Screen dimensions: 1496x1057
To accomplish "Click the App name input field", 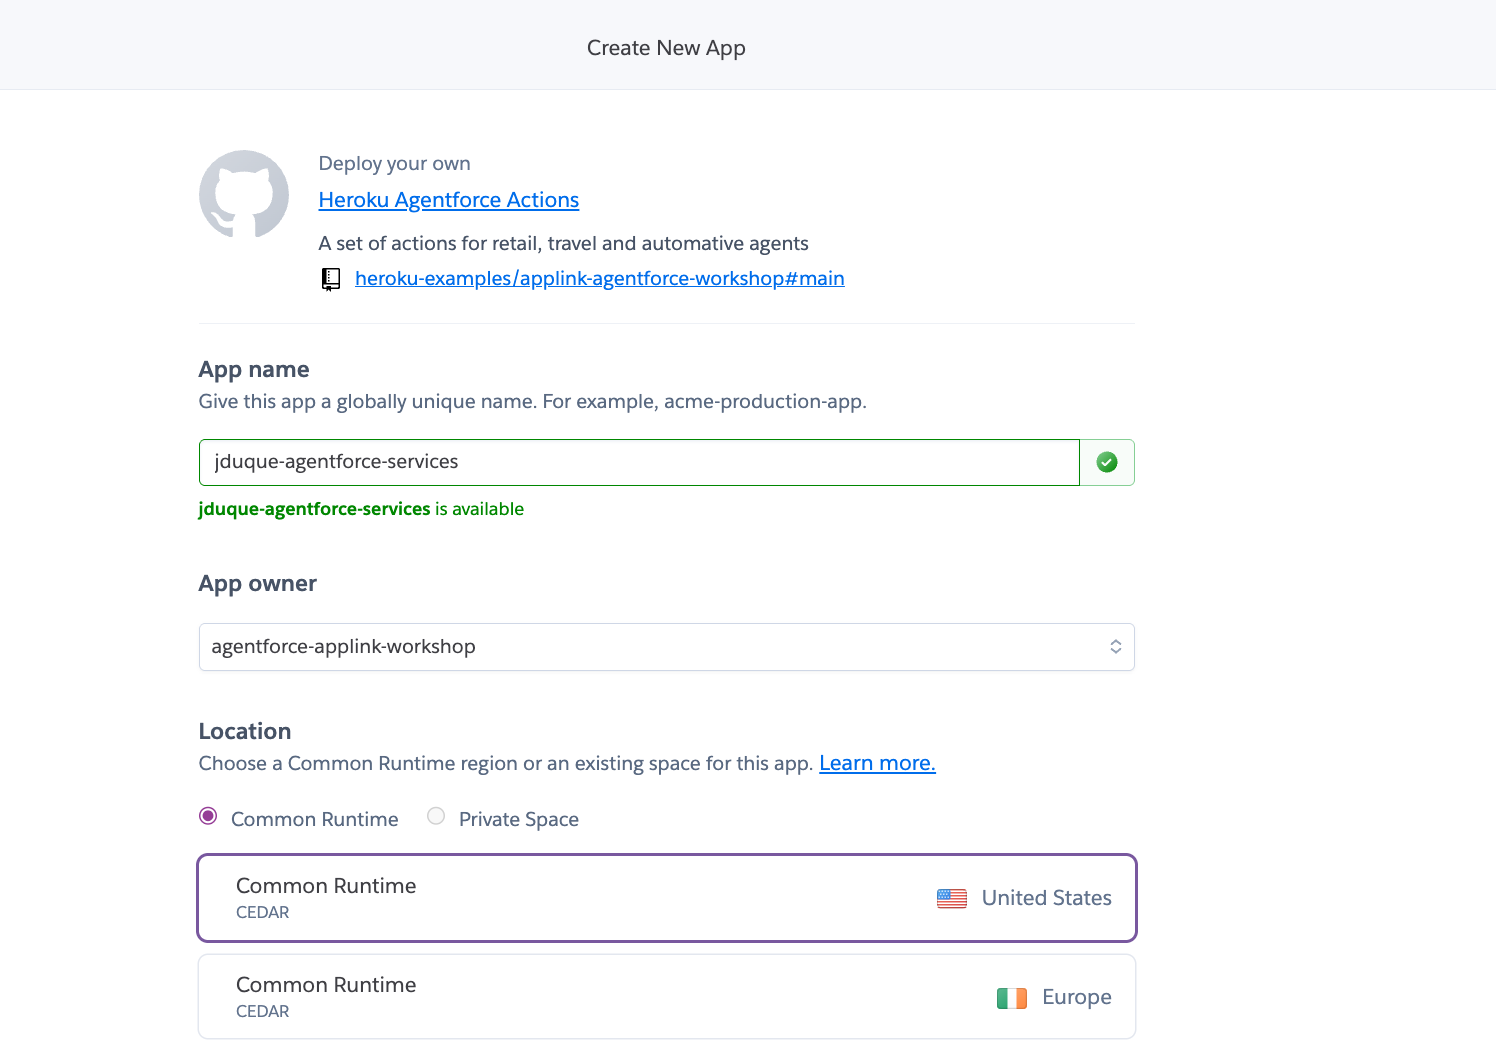I will [639, 462].
